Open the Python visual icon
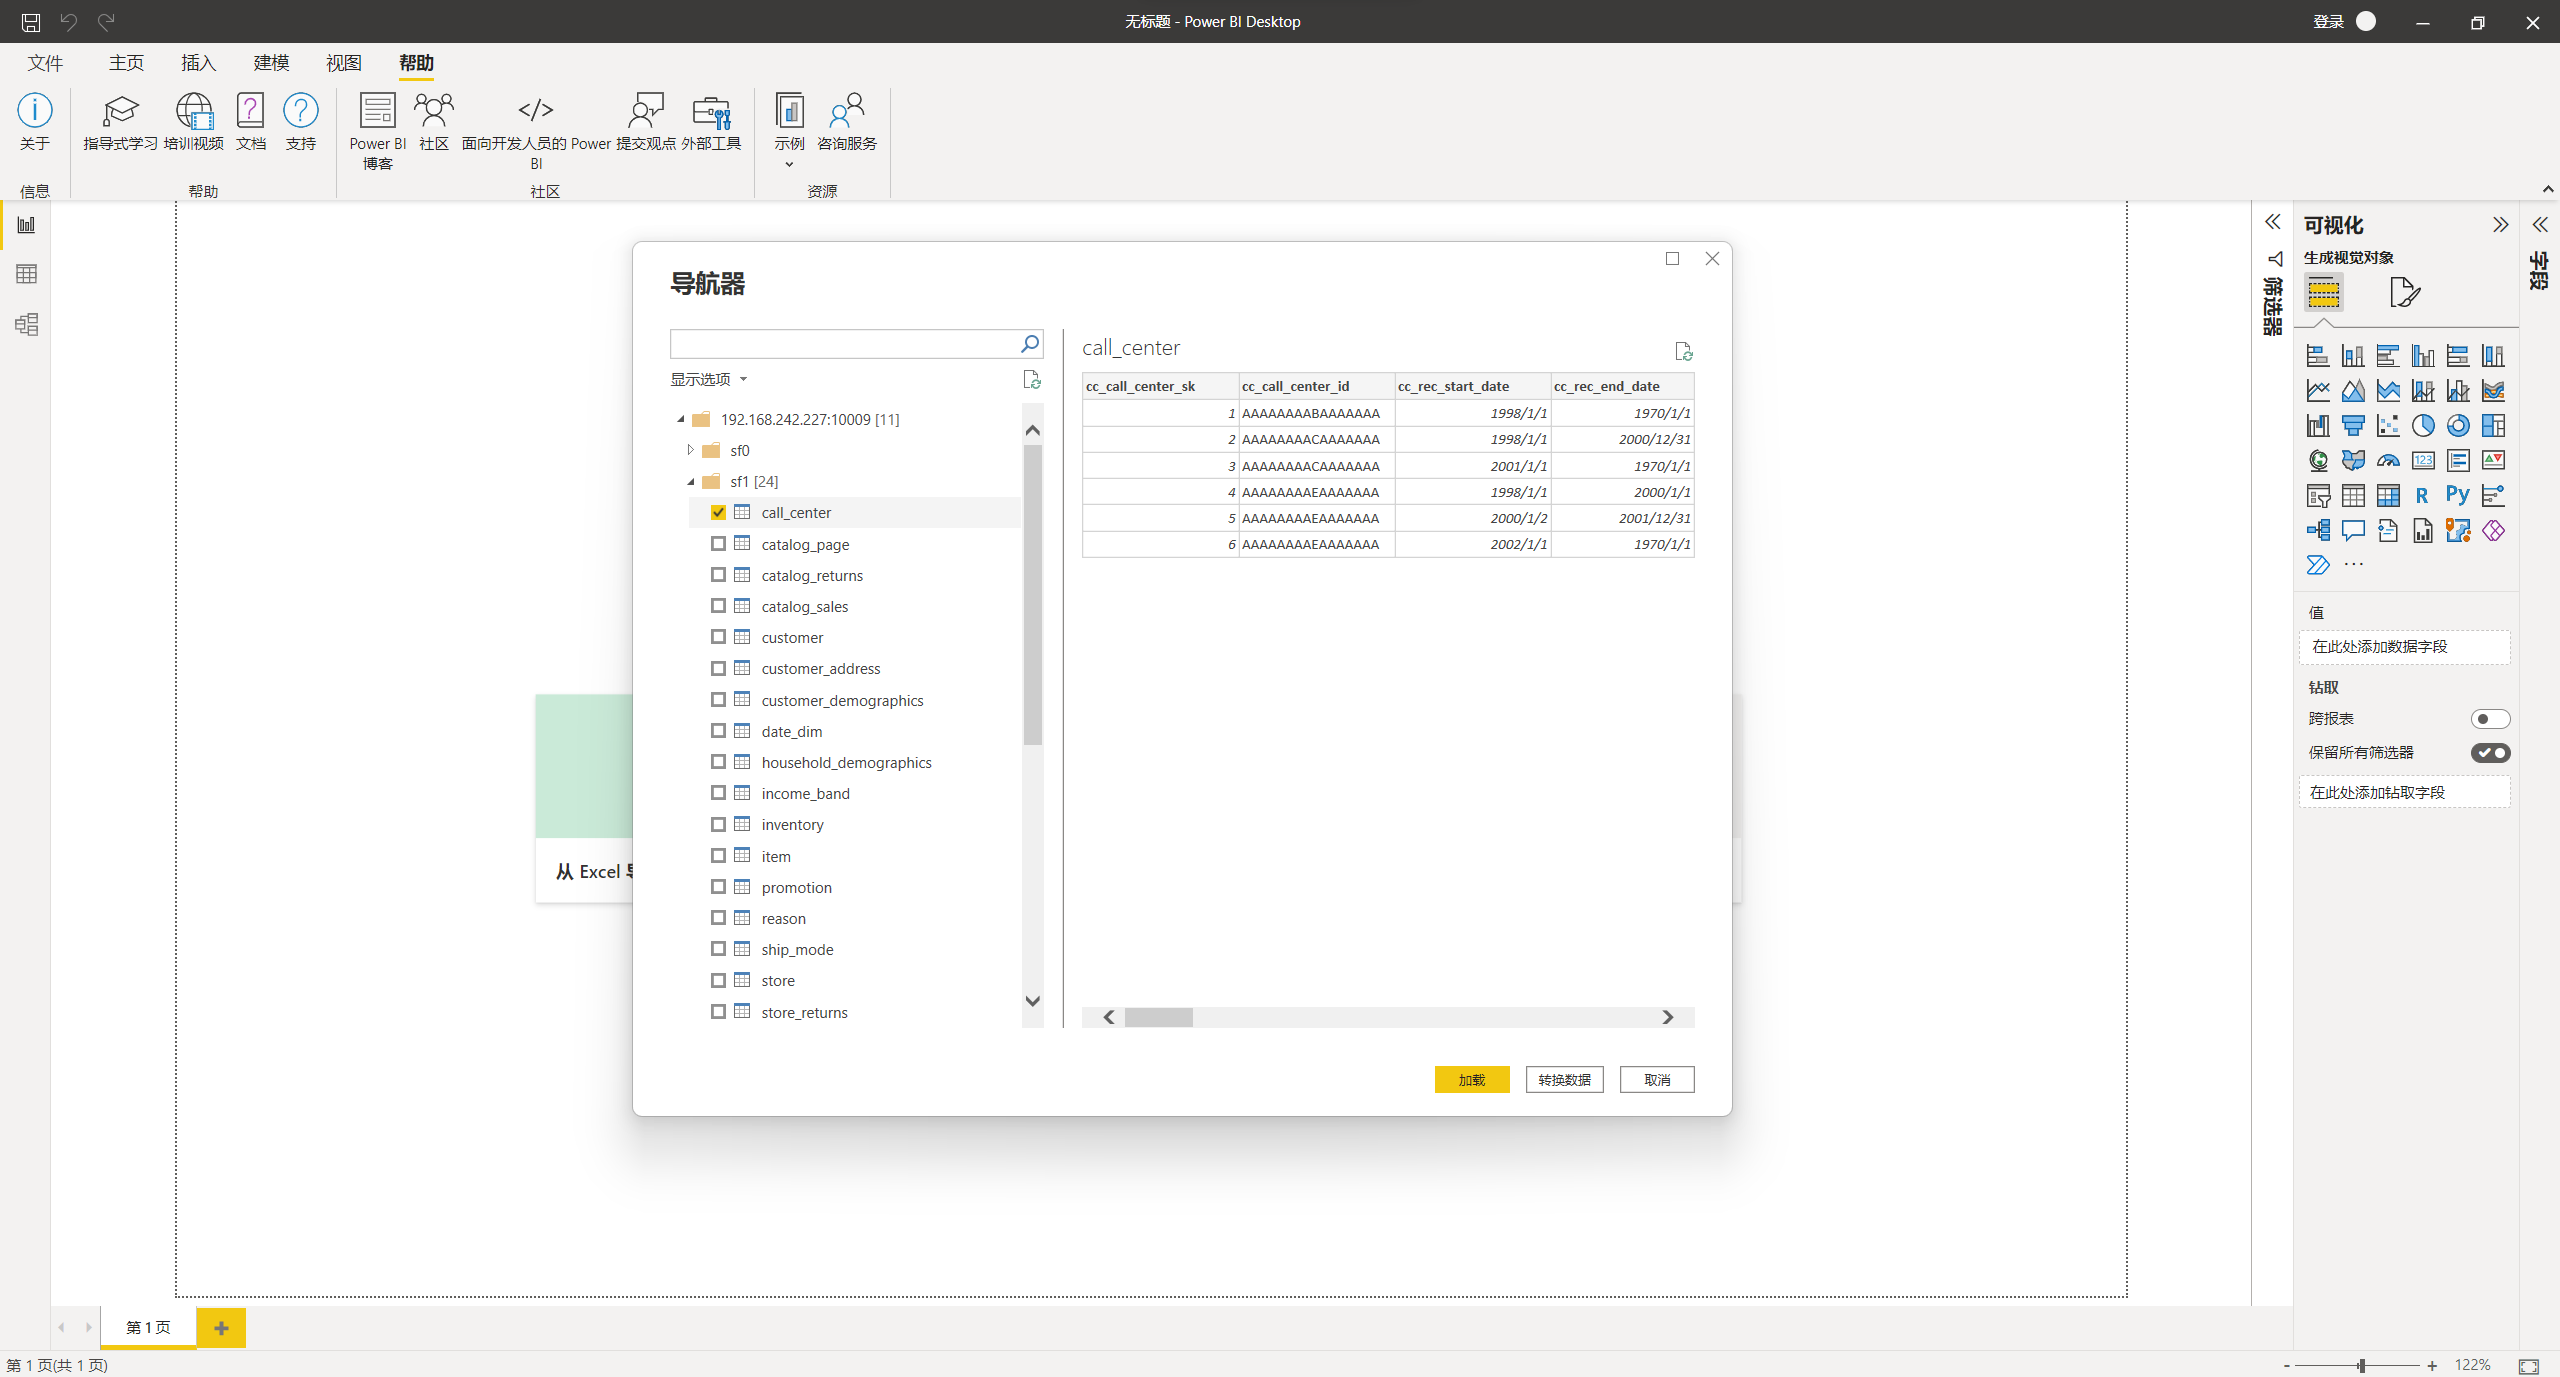 [x=2457, y=495]
